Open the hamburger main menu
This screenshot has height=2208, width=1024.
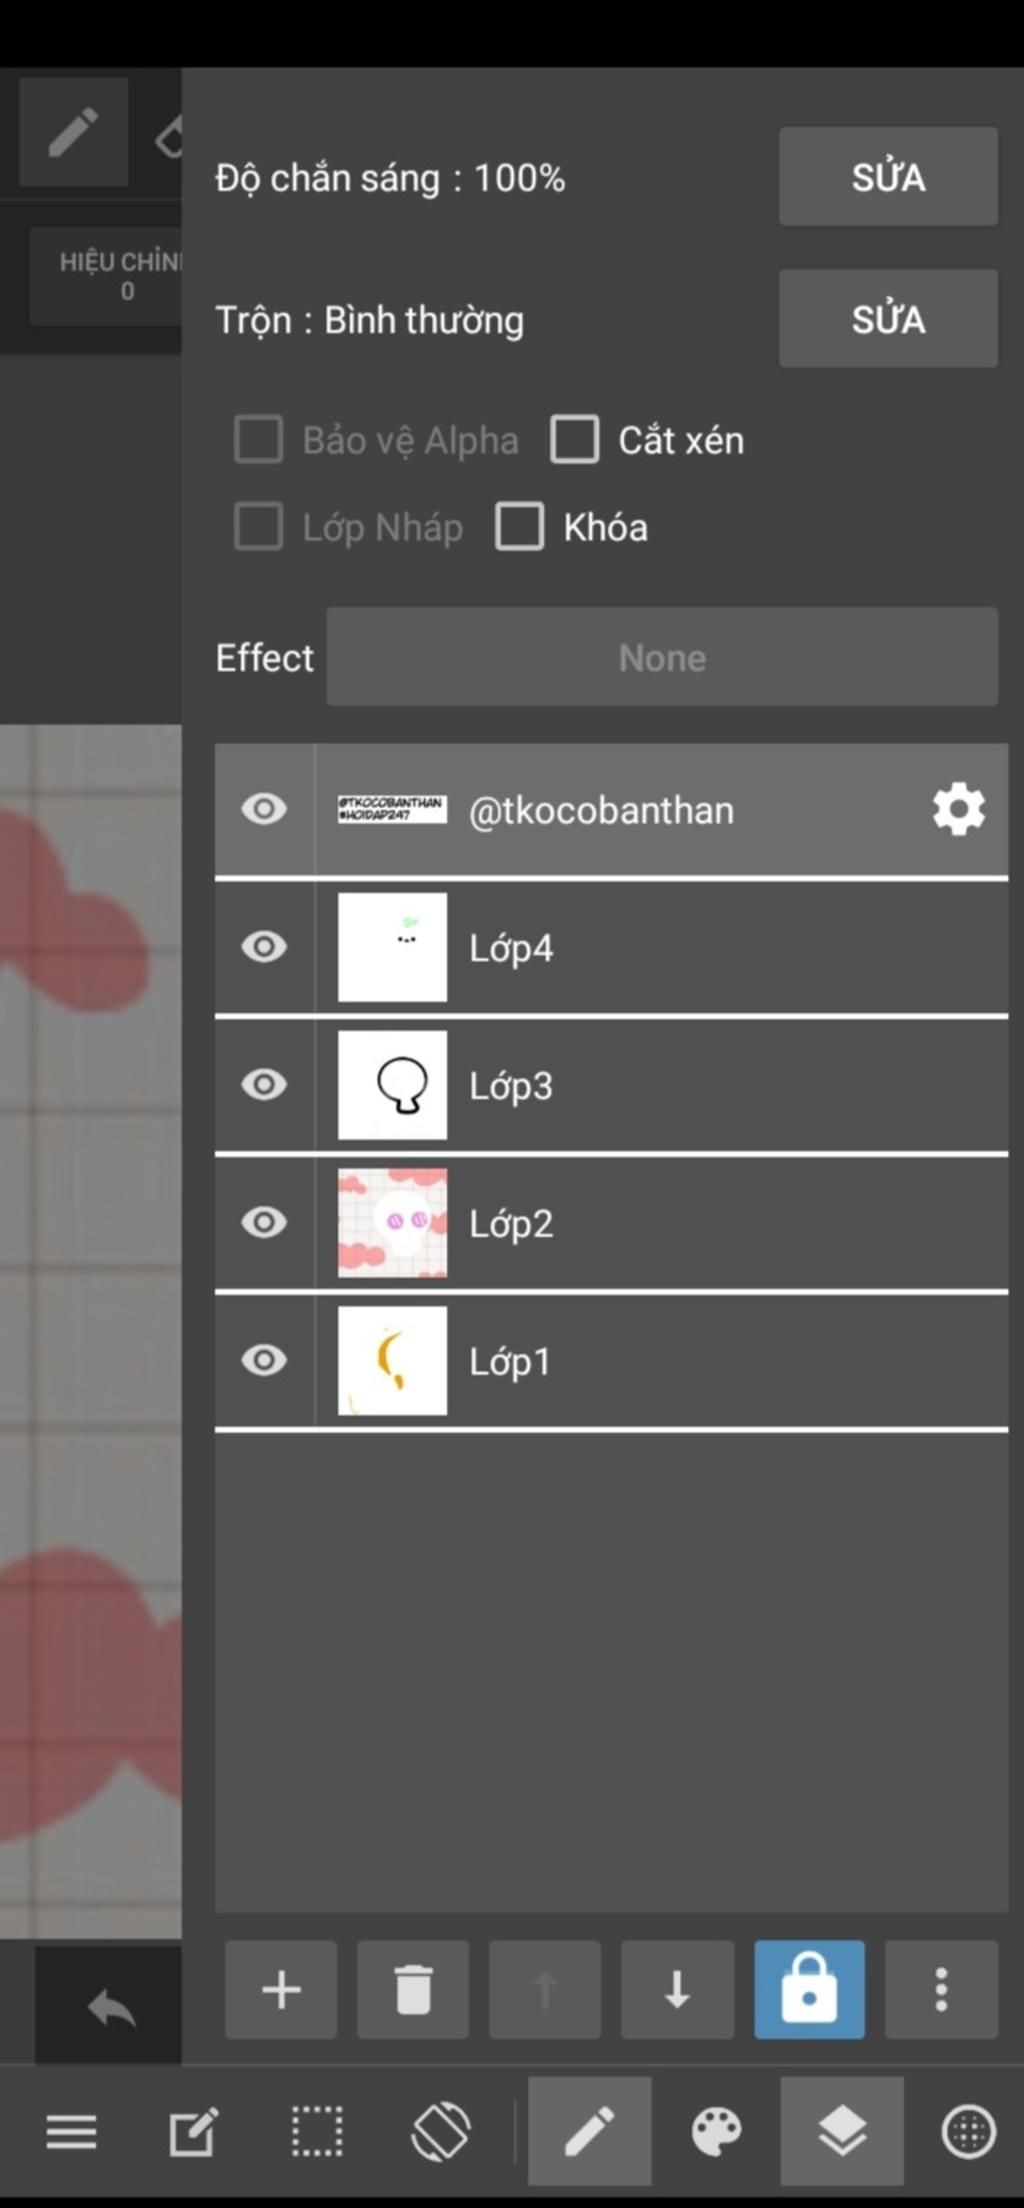coord(71,2131)
